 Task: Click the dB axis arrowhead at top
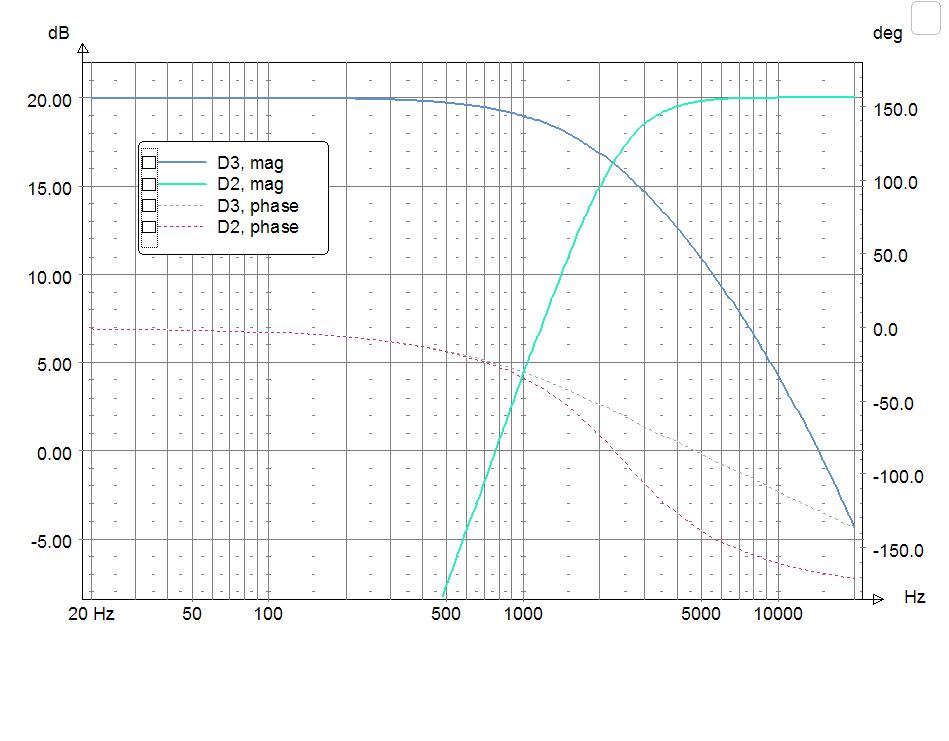tap(84, 48)
